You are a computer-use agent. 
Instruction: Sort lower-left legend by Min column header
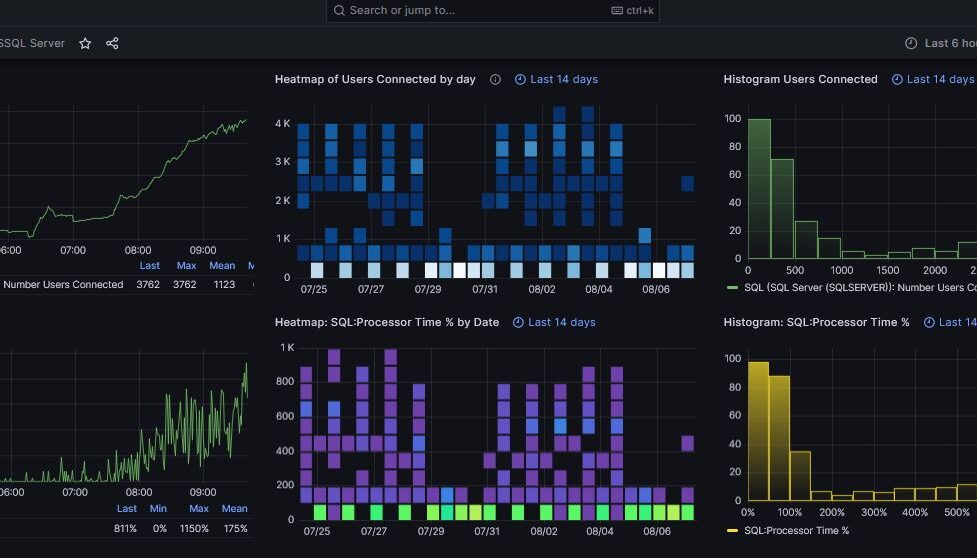coord(158,509)
